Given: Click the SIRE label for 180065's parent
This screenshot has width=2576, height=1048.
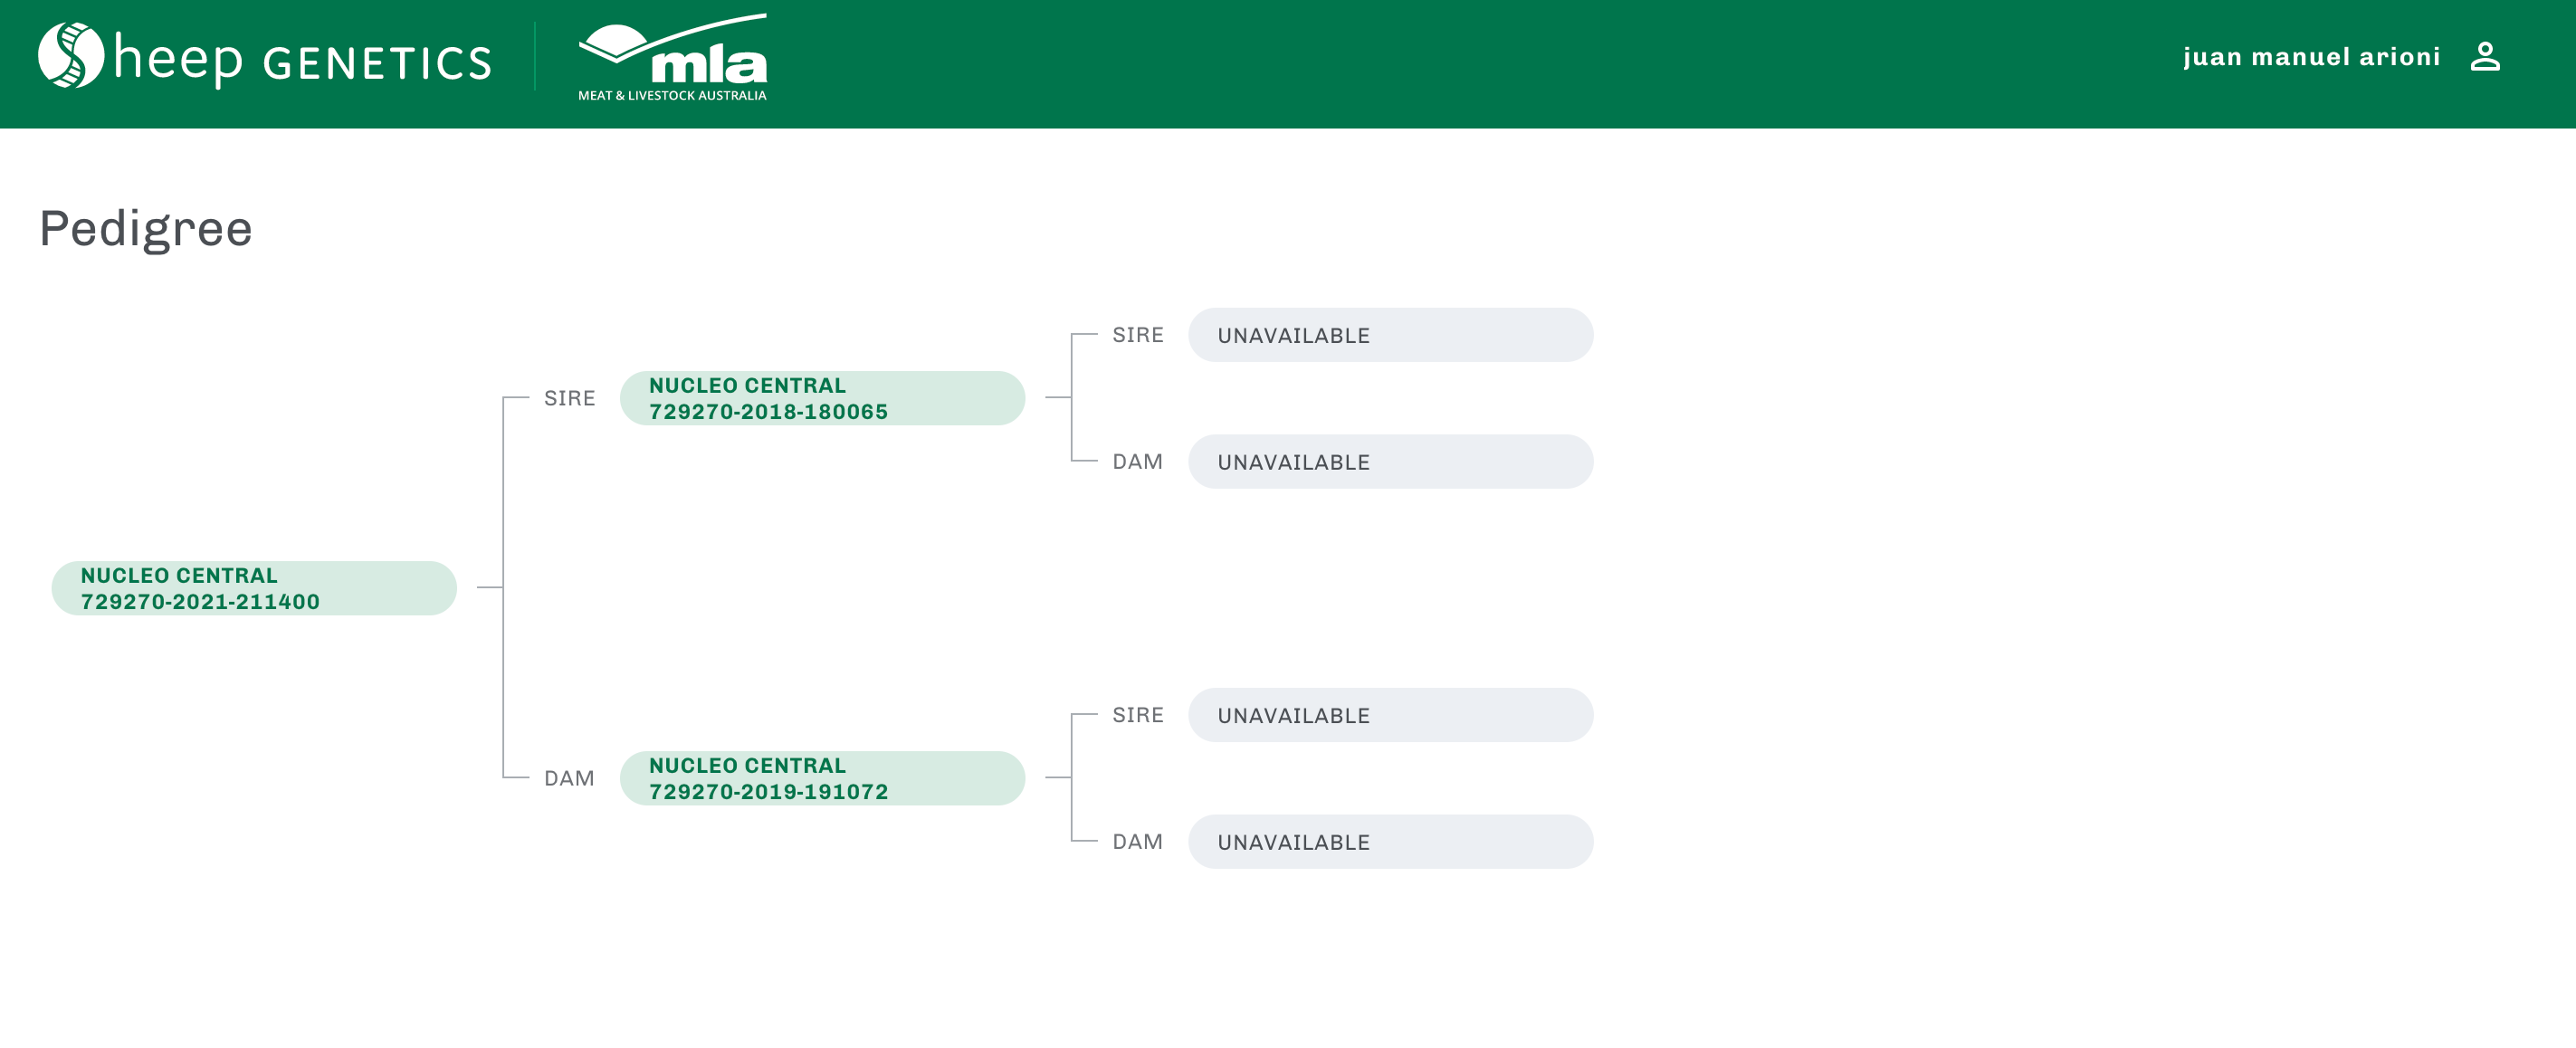Looking at the screenshot, I should pyautogui.click(x=1138, y=335).
